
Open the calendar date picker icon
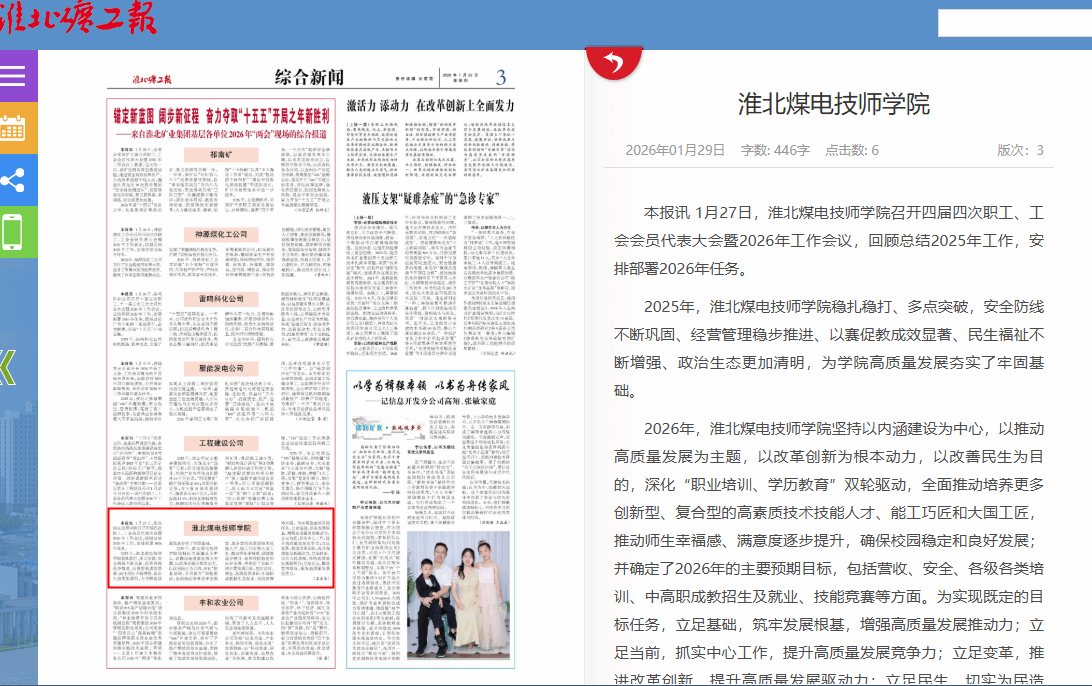[x=14, y=128]
